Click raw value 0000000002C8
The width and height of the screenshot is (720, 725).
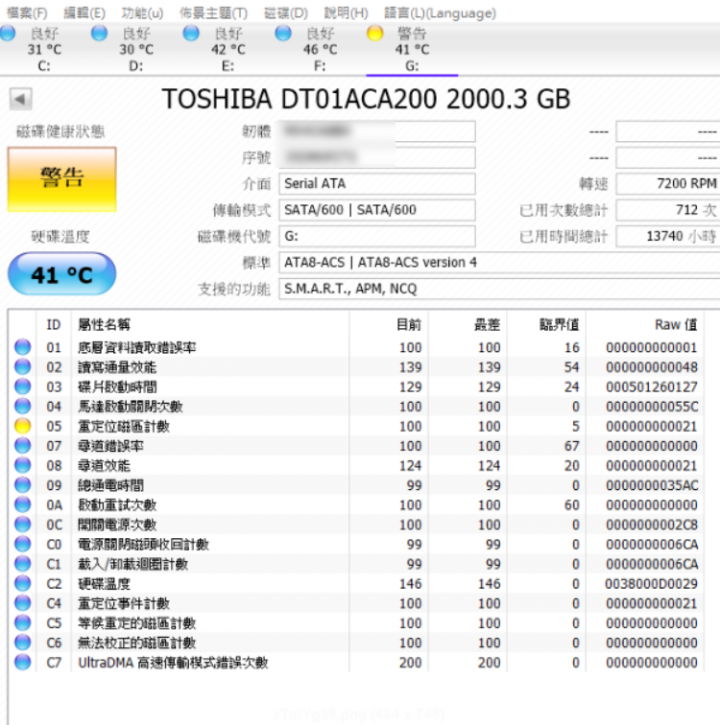652,525
